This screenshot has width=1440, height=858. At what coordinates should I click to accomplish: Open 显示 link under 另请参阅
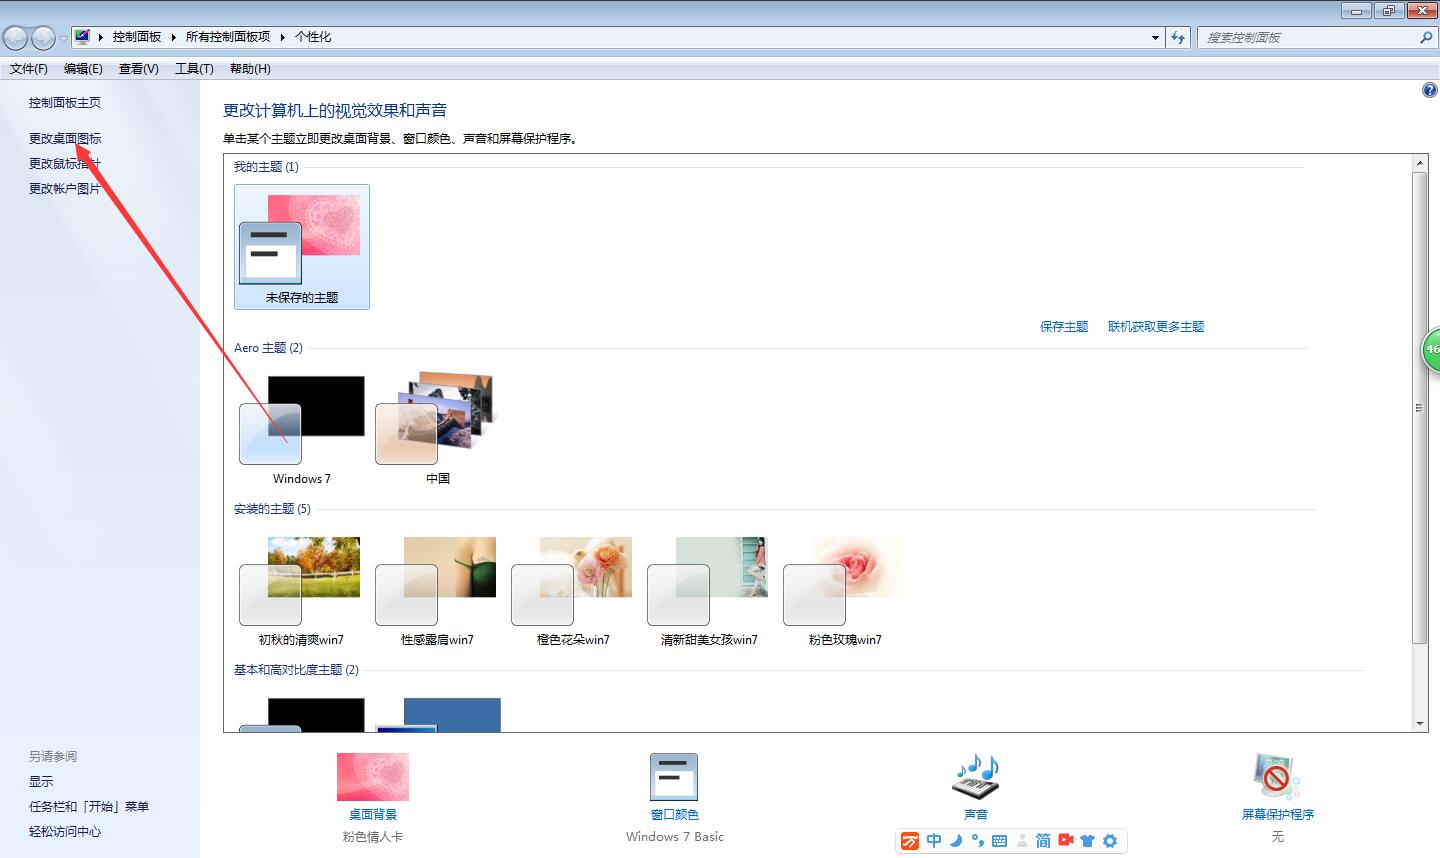coord(41,782)
